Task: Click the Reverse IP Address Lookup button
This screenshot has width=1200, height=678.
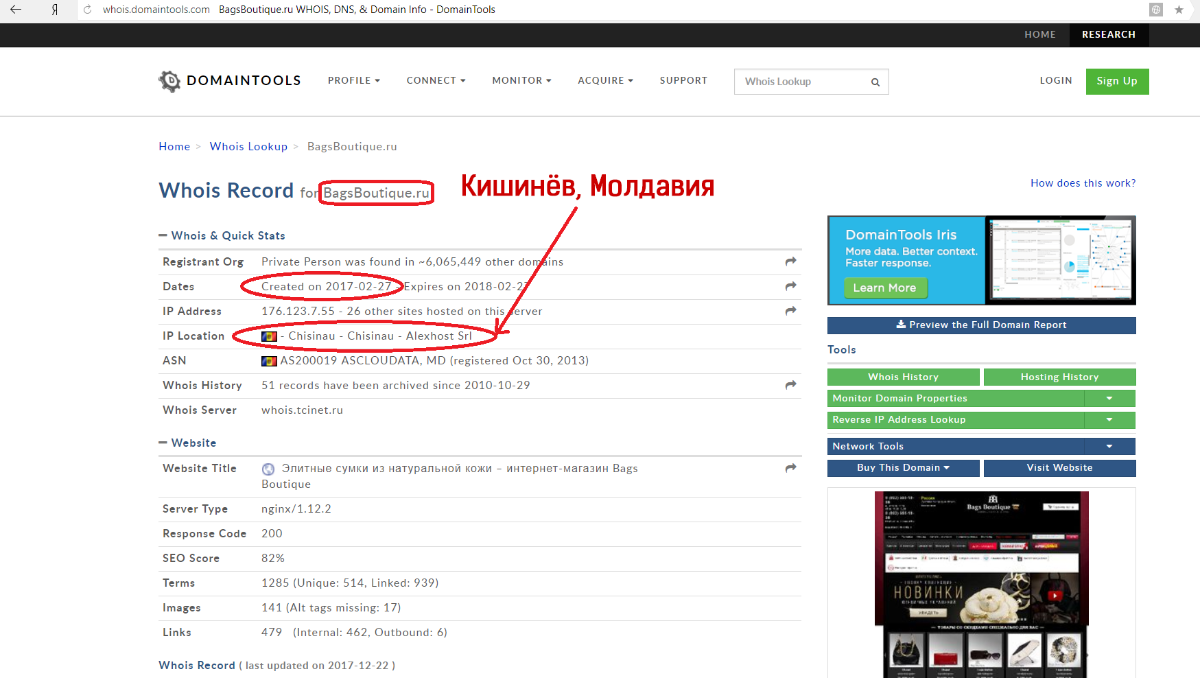Action: (x=956, y=420)
